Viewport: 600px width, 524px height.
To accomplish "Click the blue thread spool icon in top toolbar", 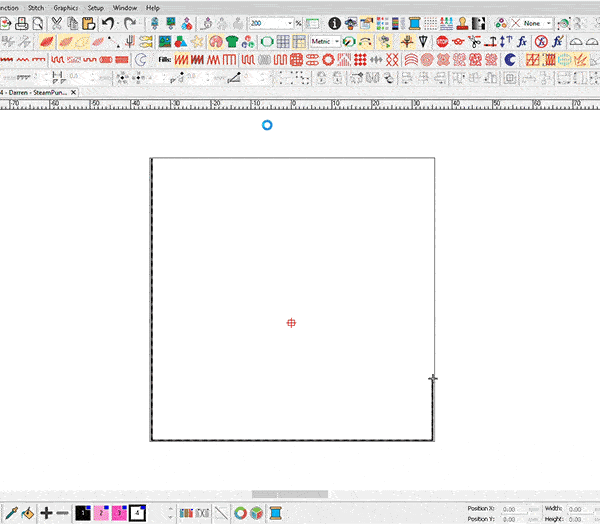I will (414, 24).
